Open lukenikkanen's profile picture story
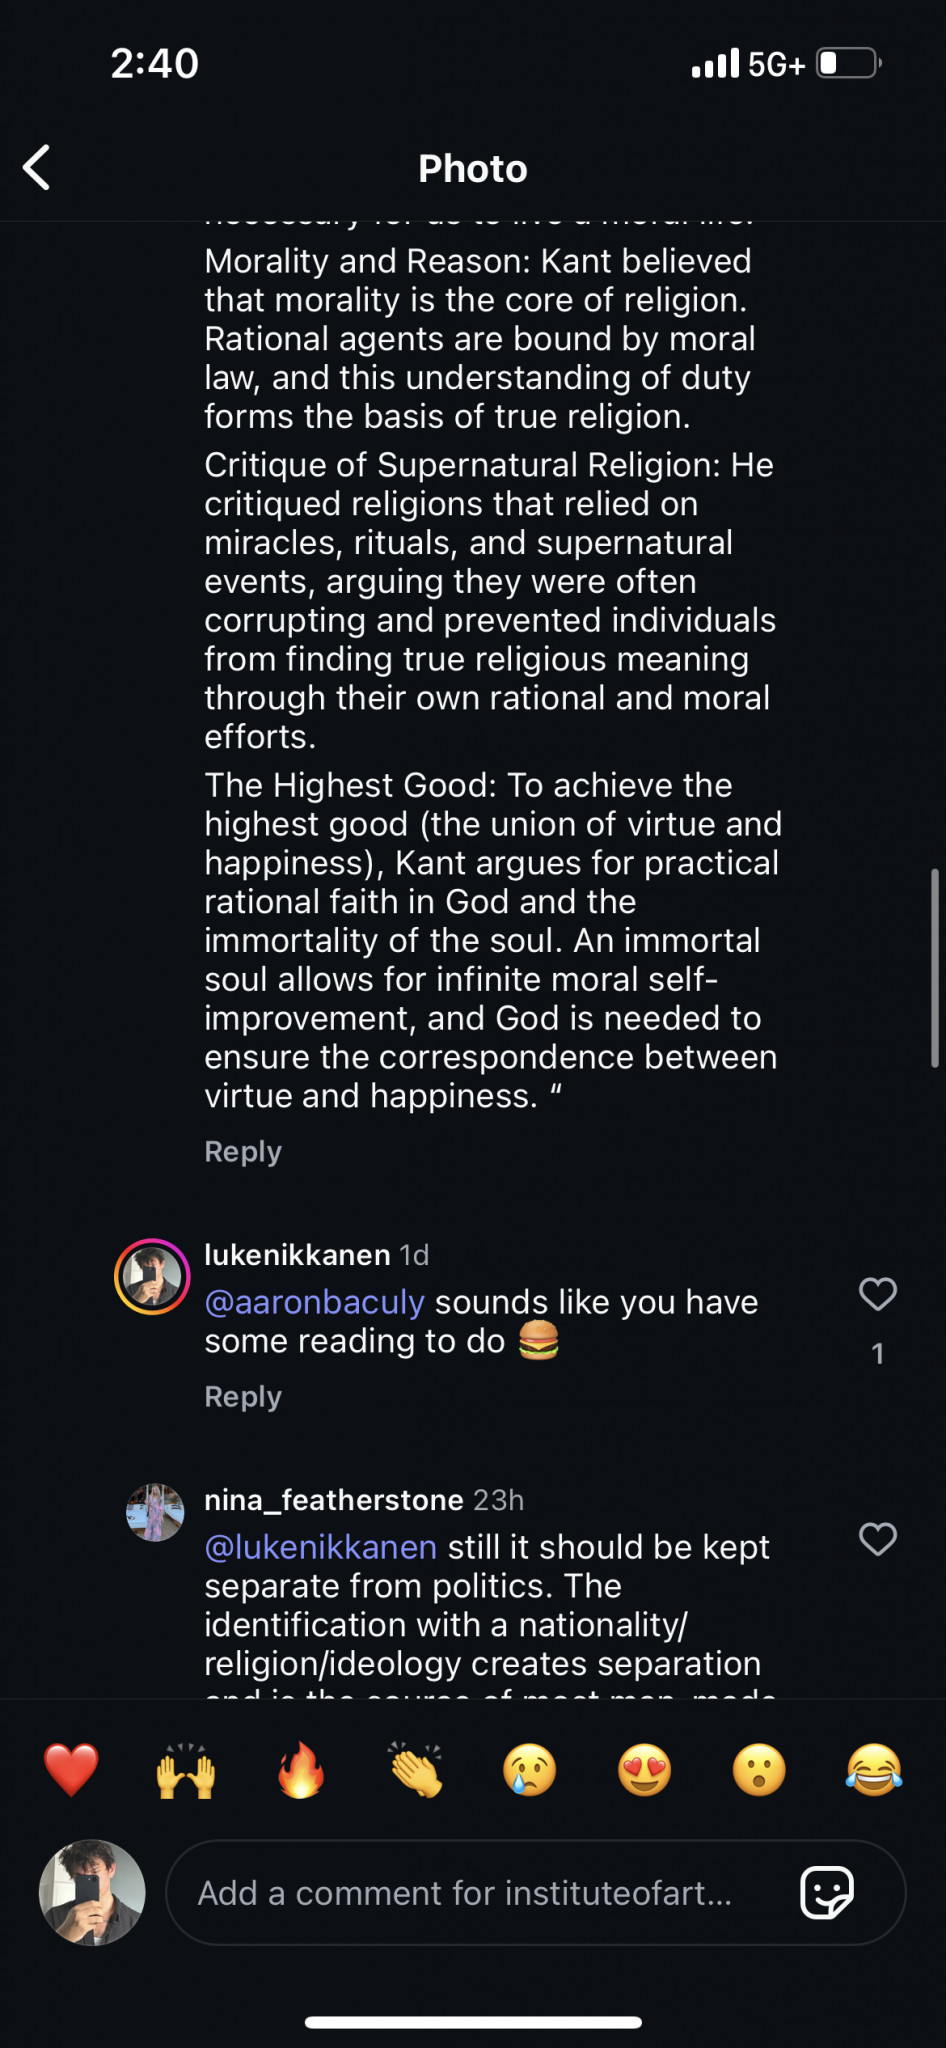This screenshot has width=946, height=2048. (152, 1277)
